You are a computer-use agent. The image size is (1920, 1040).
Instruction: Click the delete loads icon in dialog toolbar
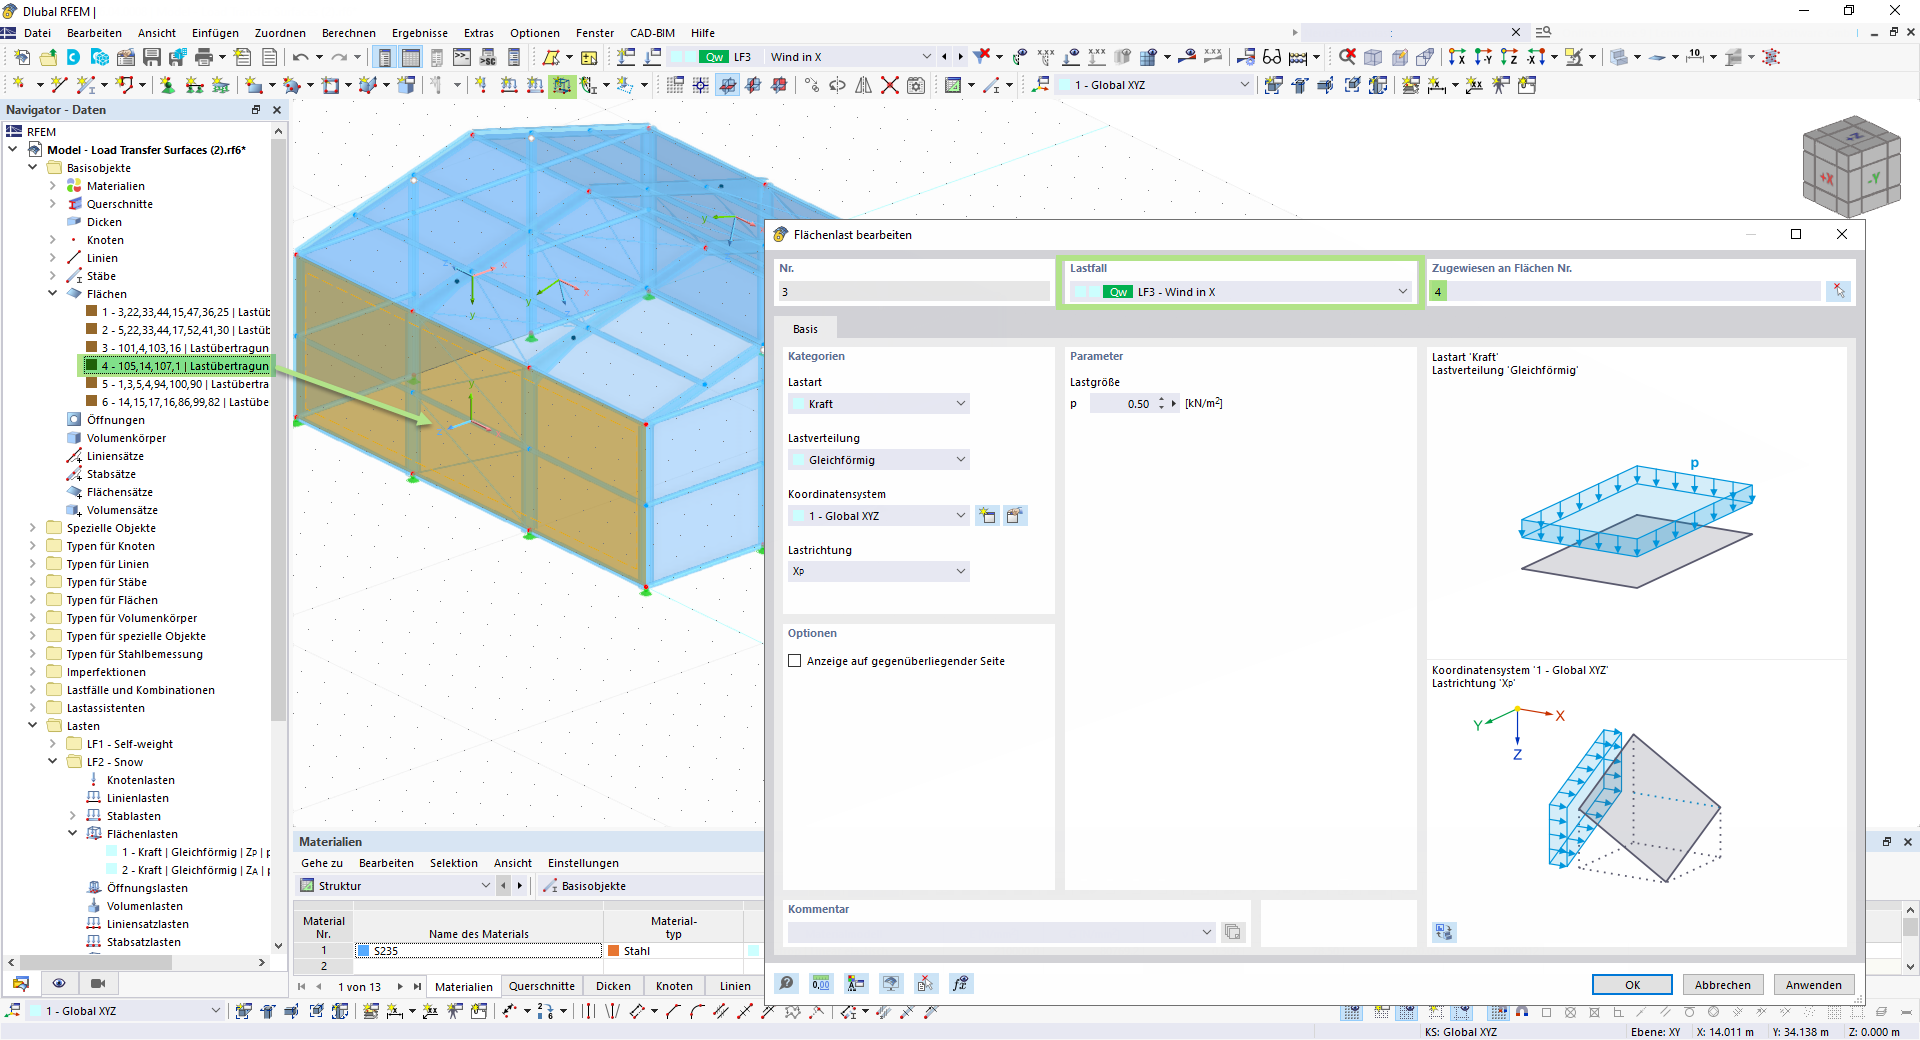point(925,984)
